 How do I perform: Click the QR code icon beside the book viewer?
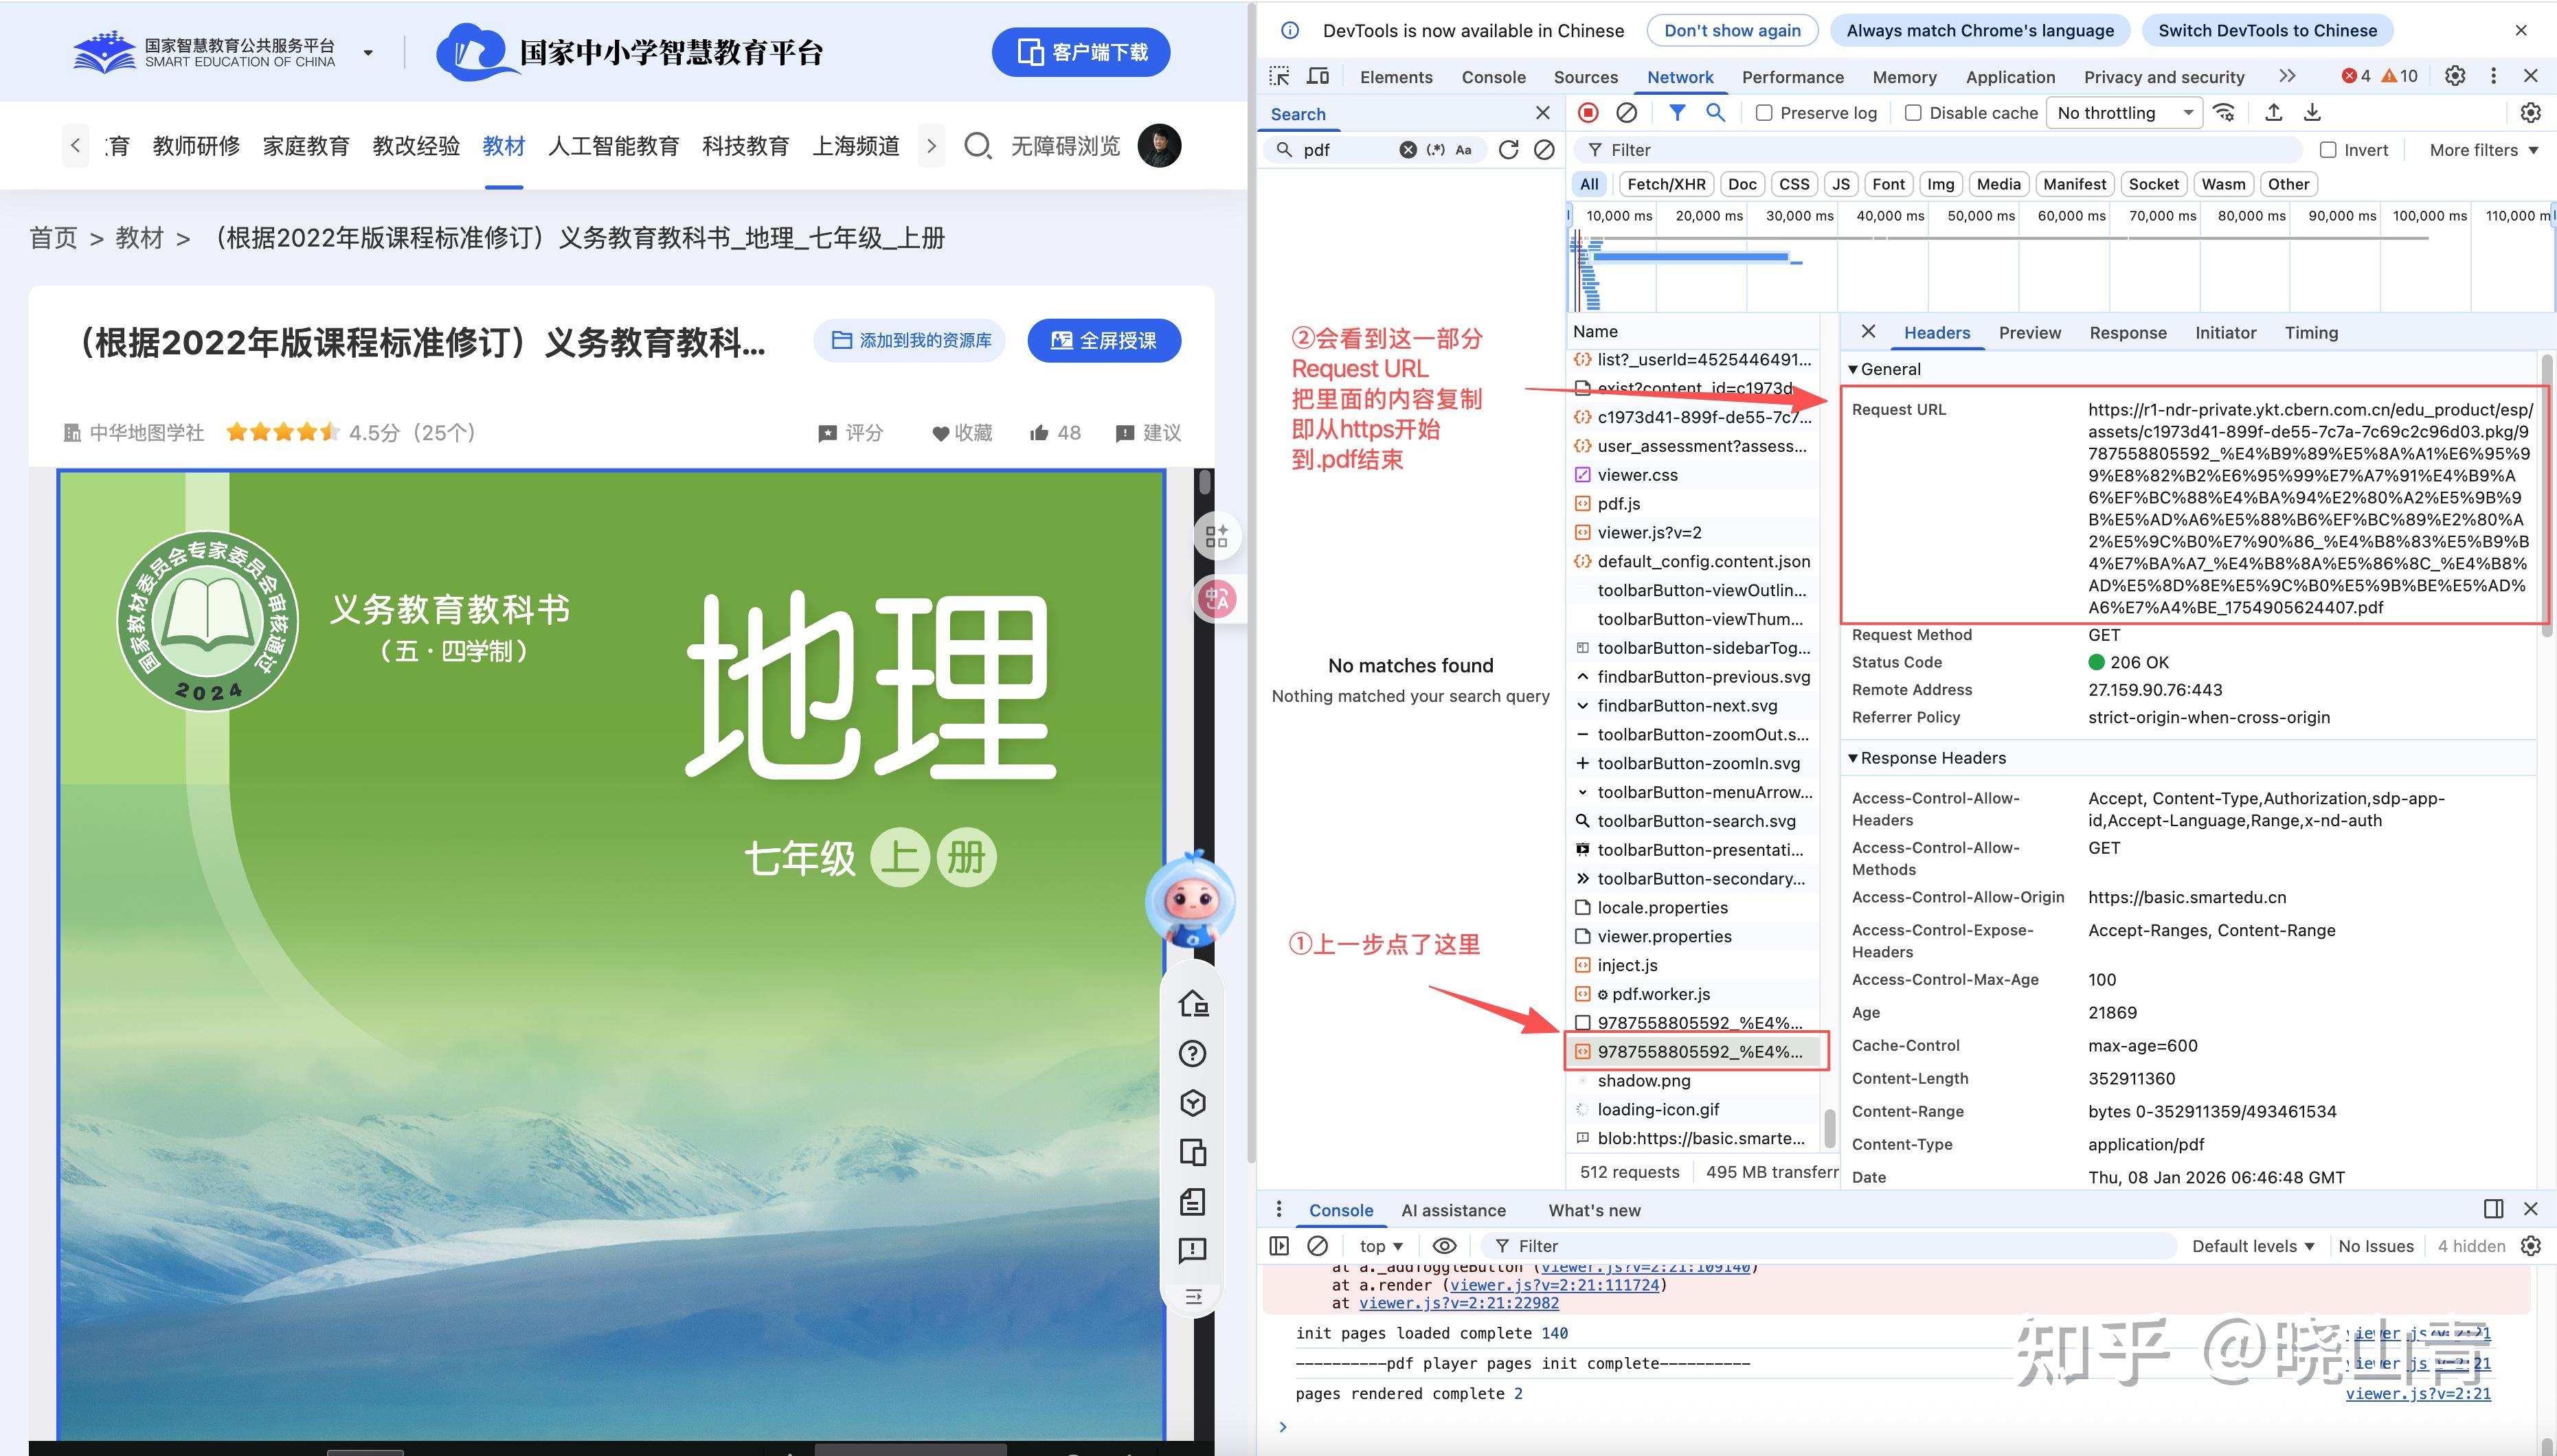[1216, 537]
